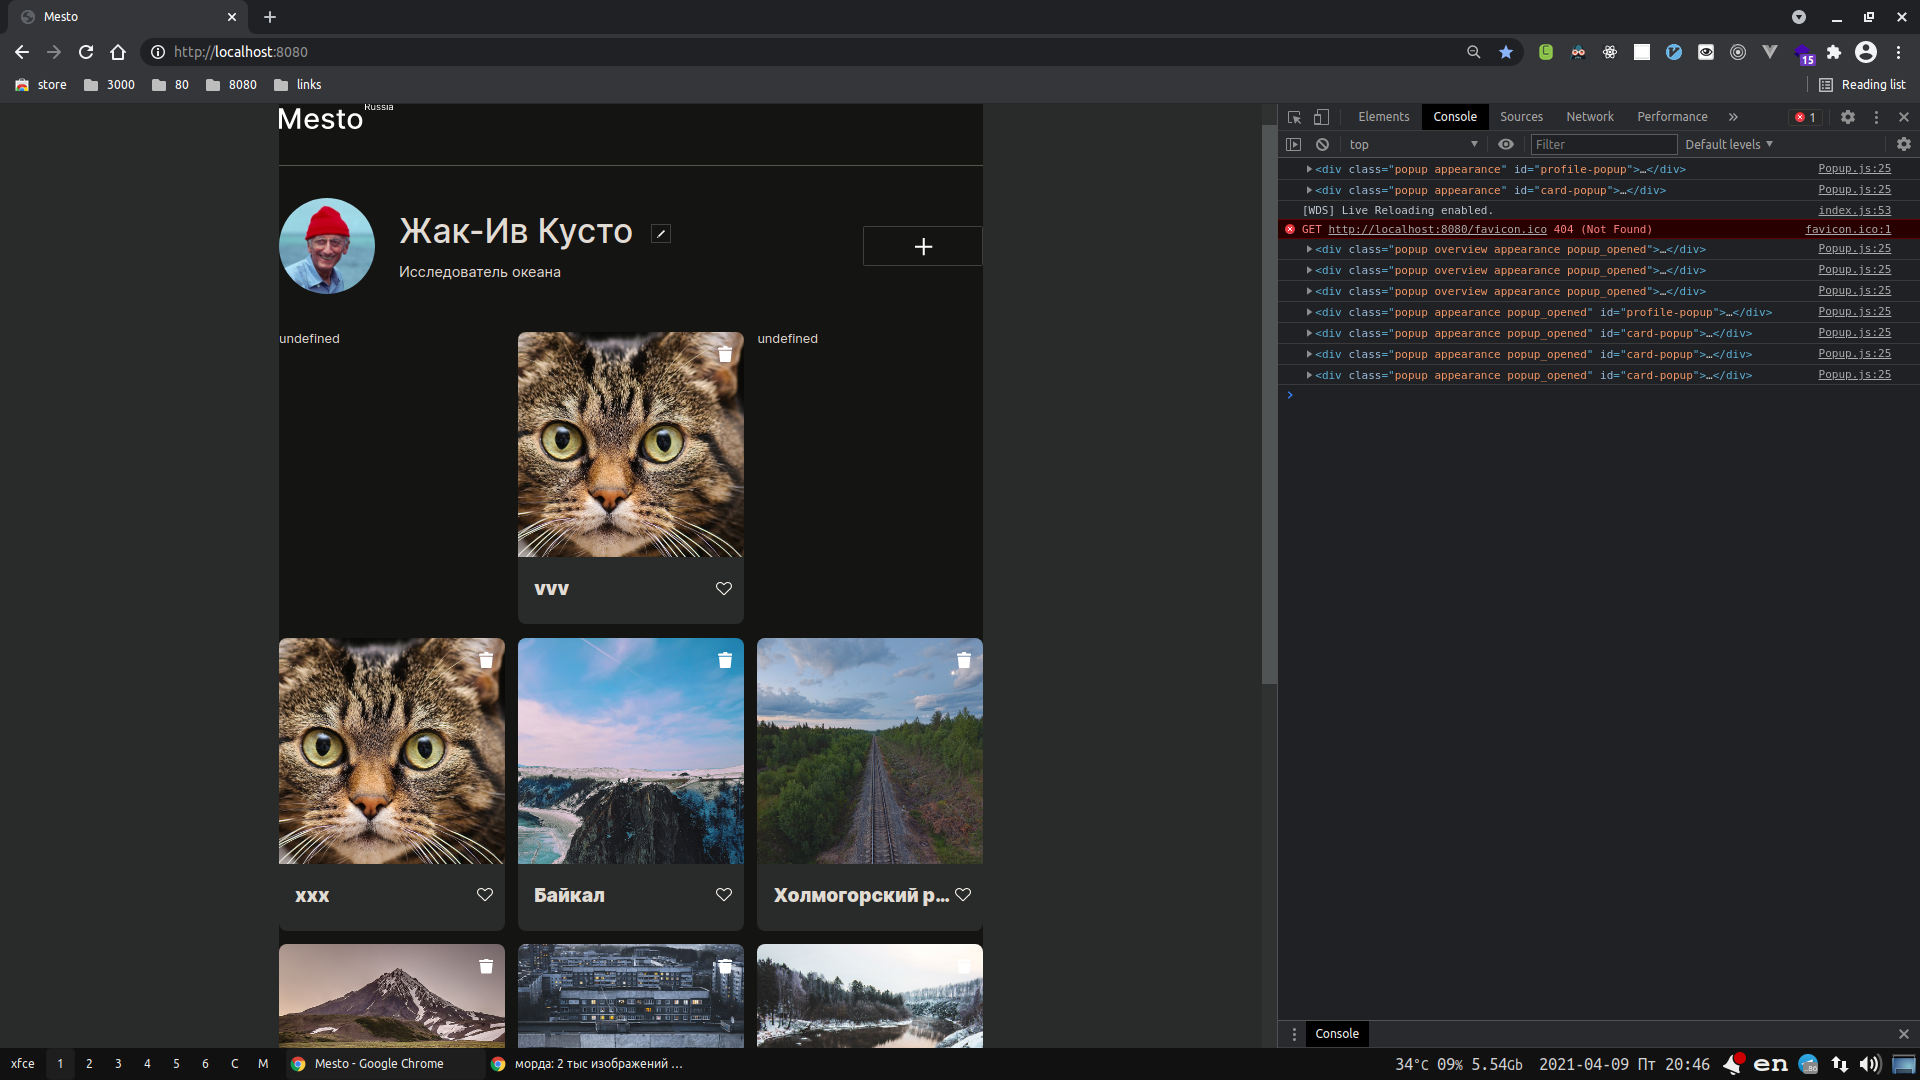The image size is (1920, 1080).
Task: Switch to the Elements tab
Action: [x=1384, y=117]
